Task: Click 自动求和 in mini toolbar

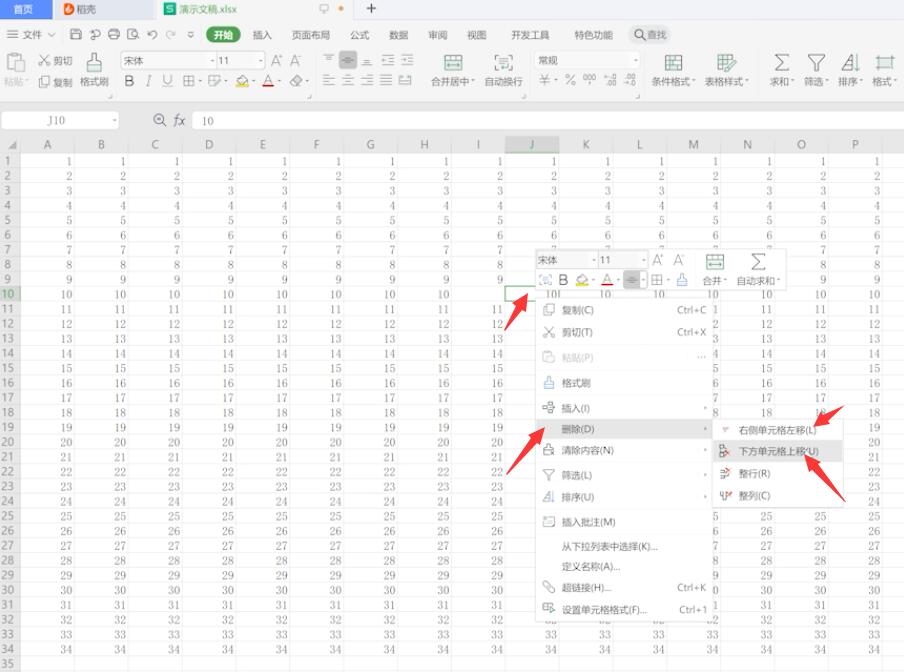Action: point(758,269)
